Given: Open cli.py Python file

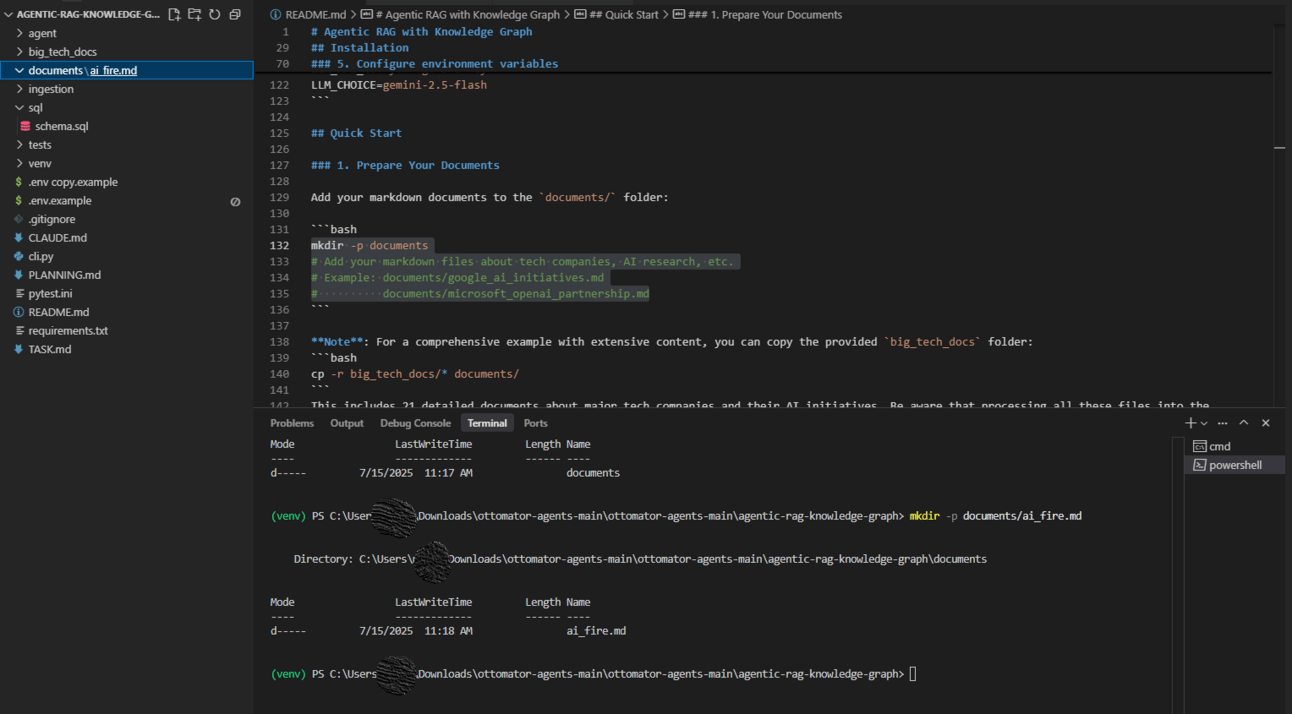Looking at the screenshot, I should [41, 256].
